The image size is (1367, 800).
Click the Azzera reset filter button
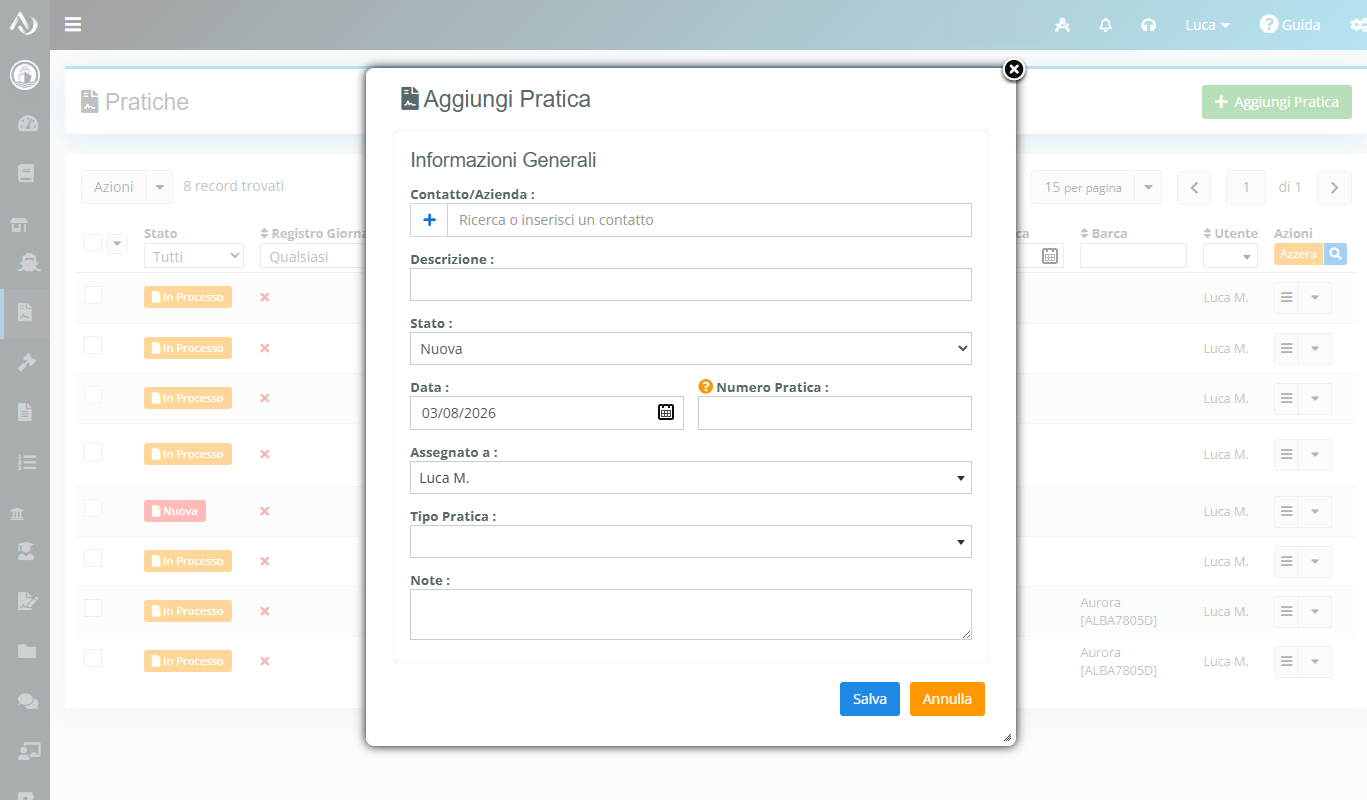[x=1298, y=254]
